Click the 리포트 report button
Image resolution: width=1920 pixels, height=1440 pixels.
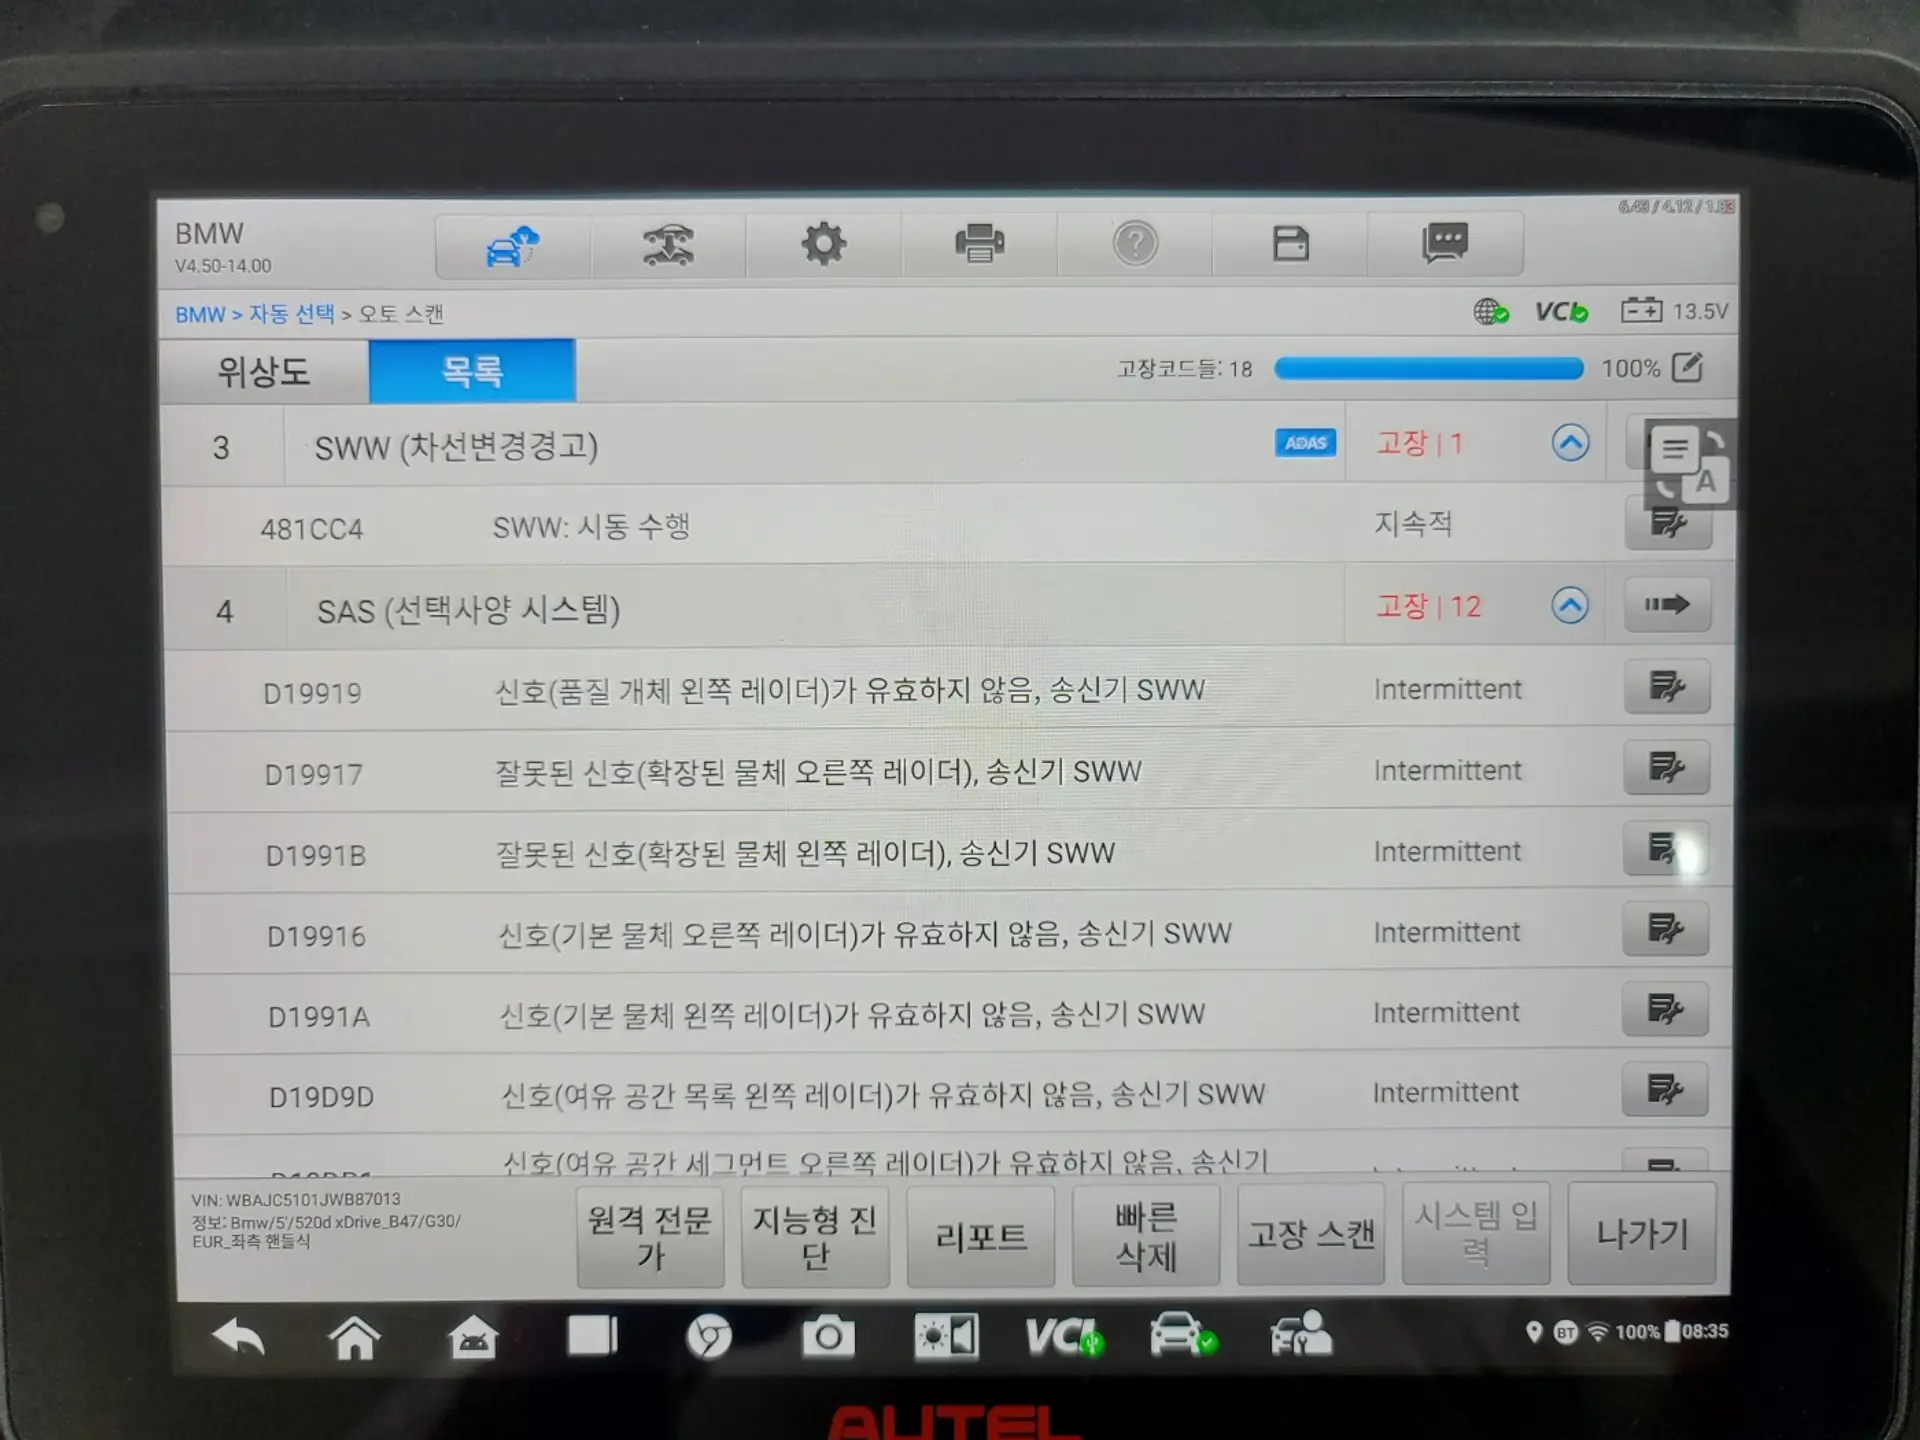pos(981,1236)
